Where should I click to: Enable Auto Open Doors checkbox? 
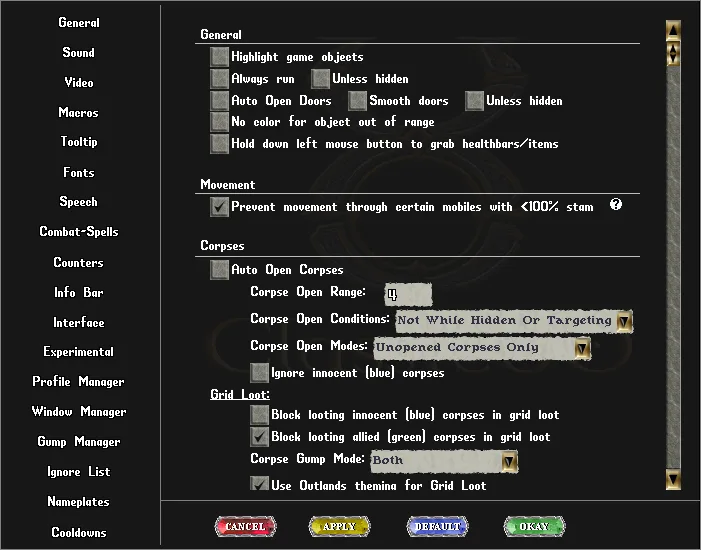click(220, 101)
